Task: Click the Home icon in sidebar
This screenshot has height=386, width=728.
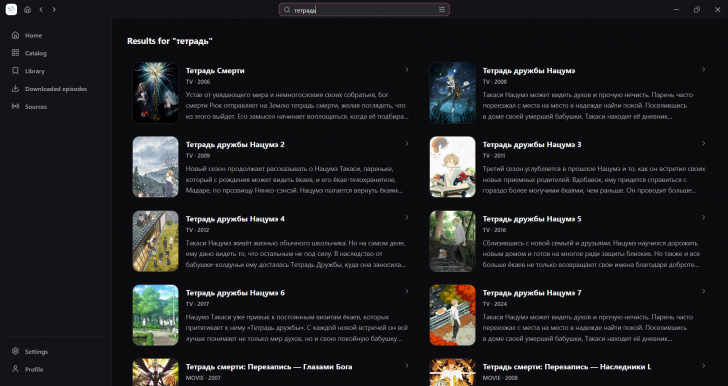Action: tap(15, 35)
